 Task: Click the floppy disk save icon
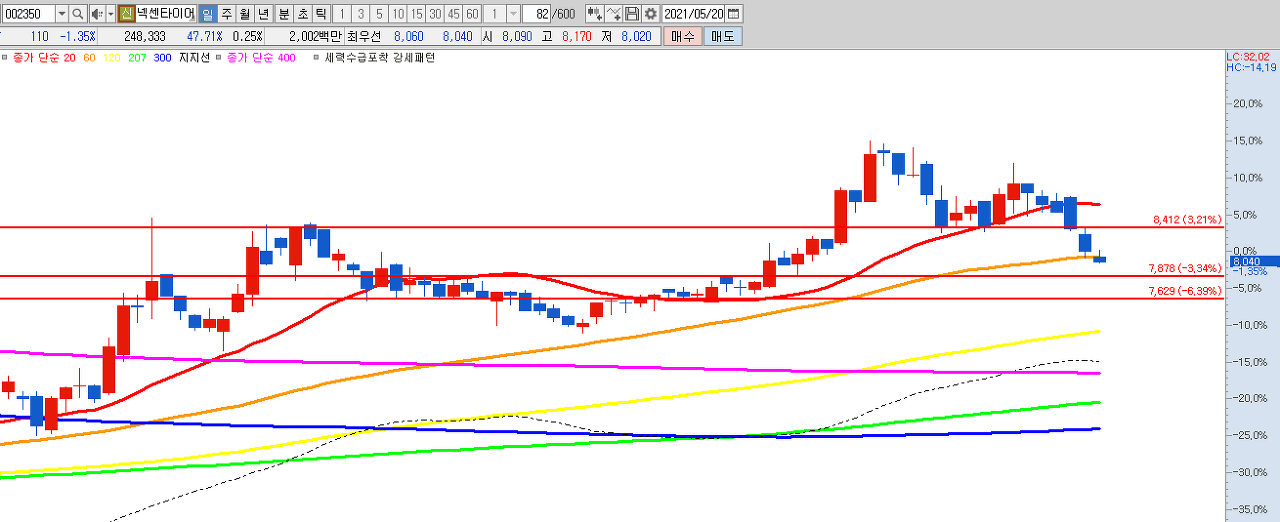(632, 14)
